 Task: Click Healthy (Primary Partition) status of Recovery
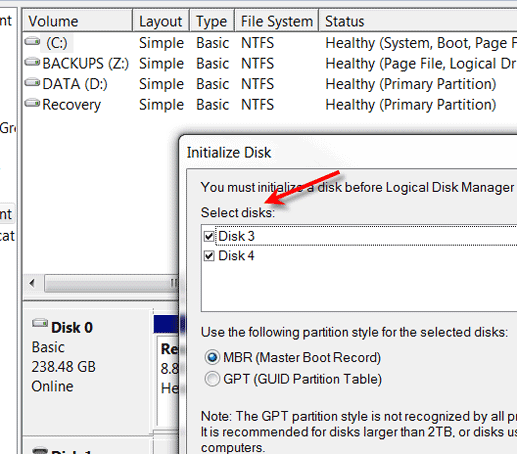[411, 105]
